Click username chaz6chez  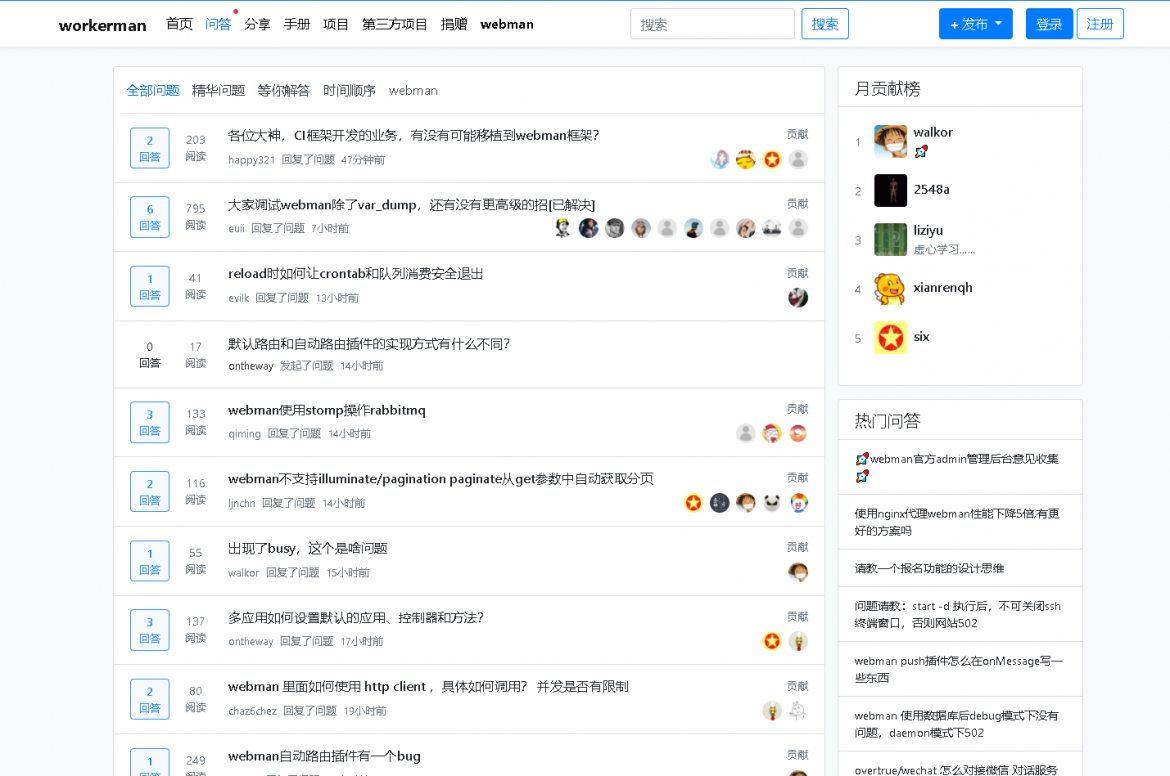point(252,711)
